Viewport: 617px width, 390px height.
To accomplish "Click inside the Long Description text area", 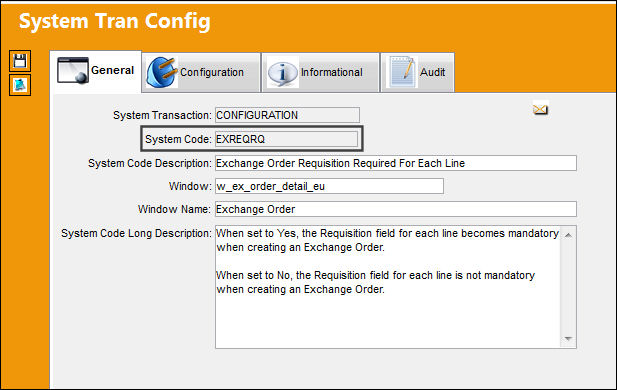I will point(388,286).
